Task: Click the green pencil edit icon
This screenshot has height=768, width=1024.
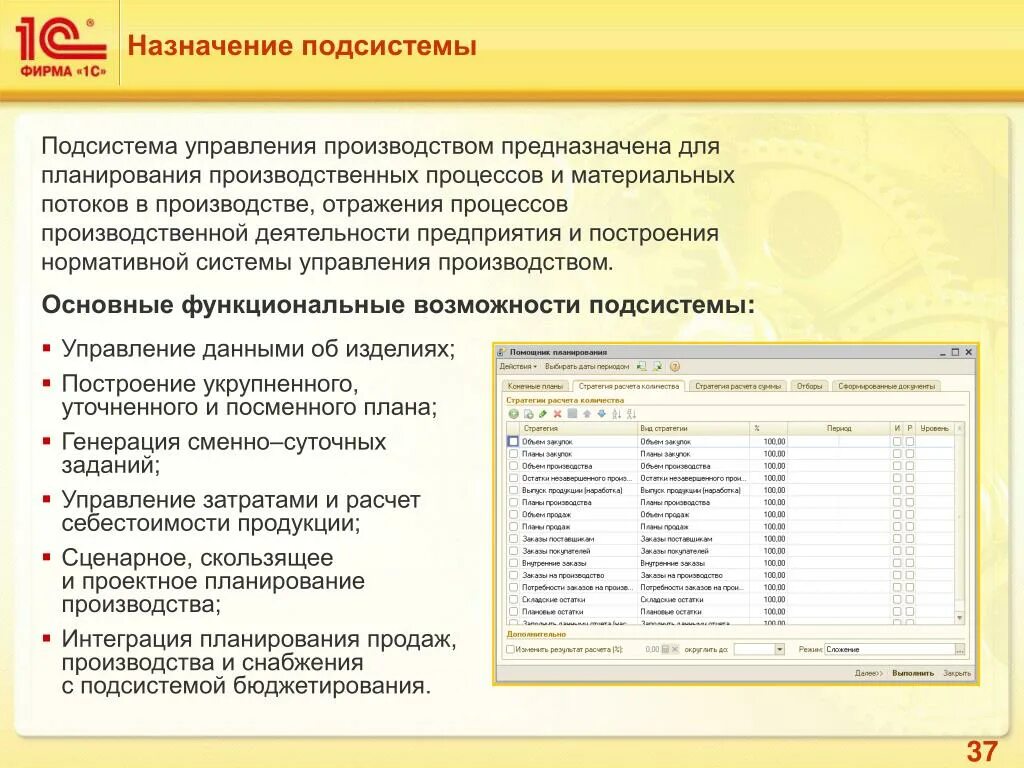Action: pos(543,414)
